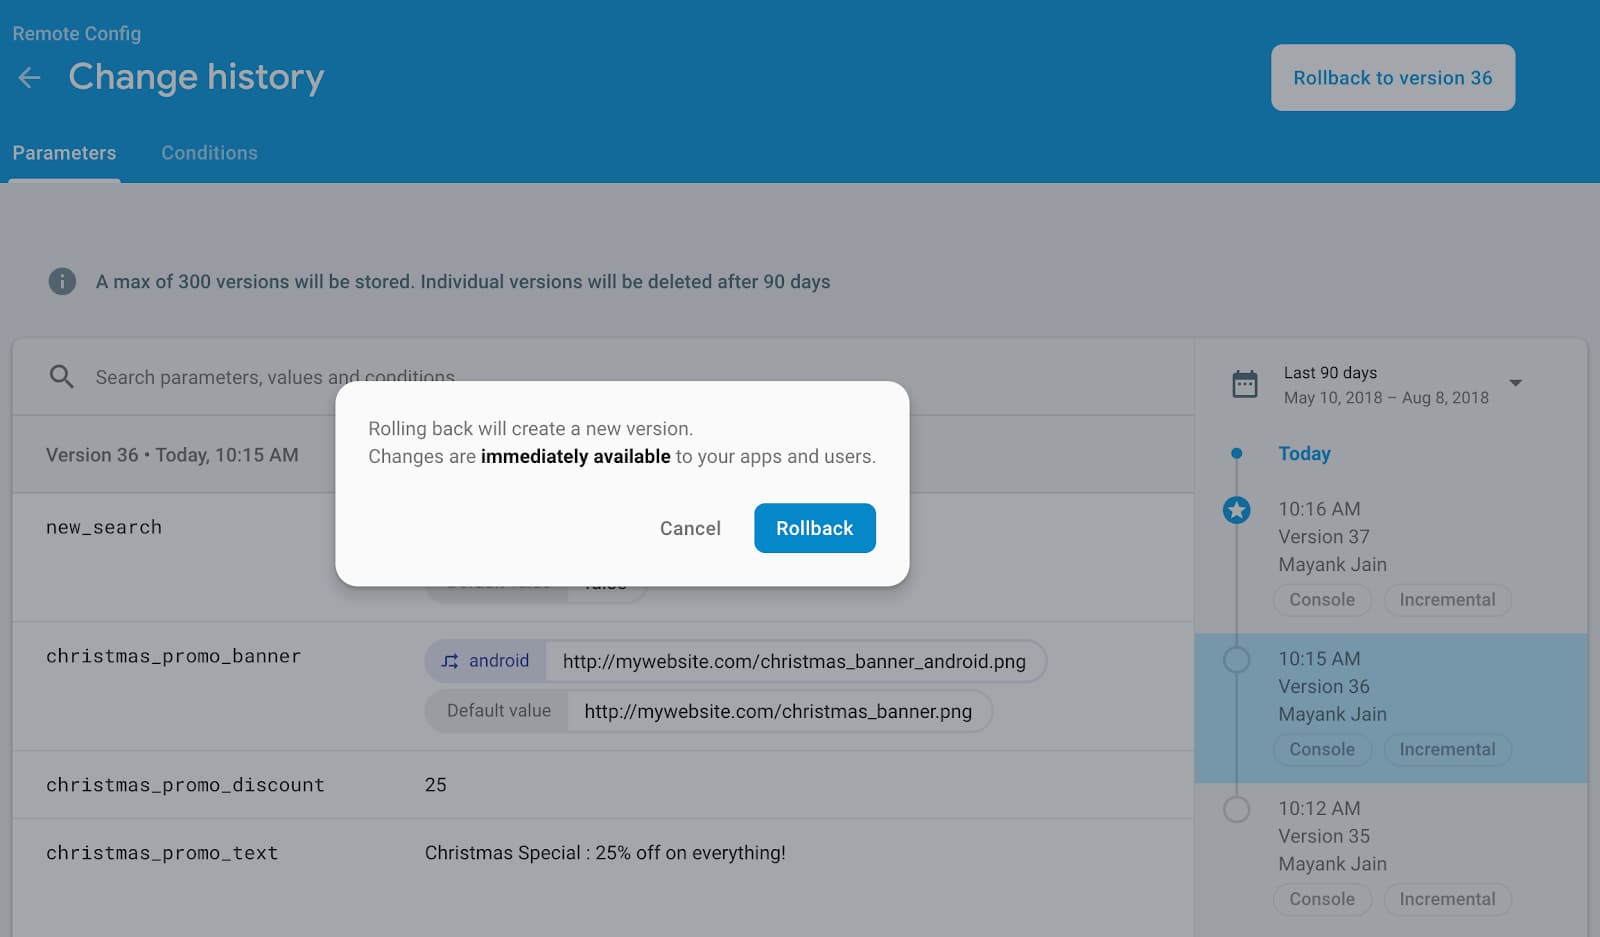Click Rollback to version 36 button
Image resolution: width=1600 pixels, height=937 pixels.
(1393, 77)
